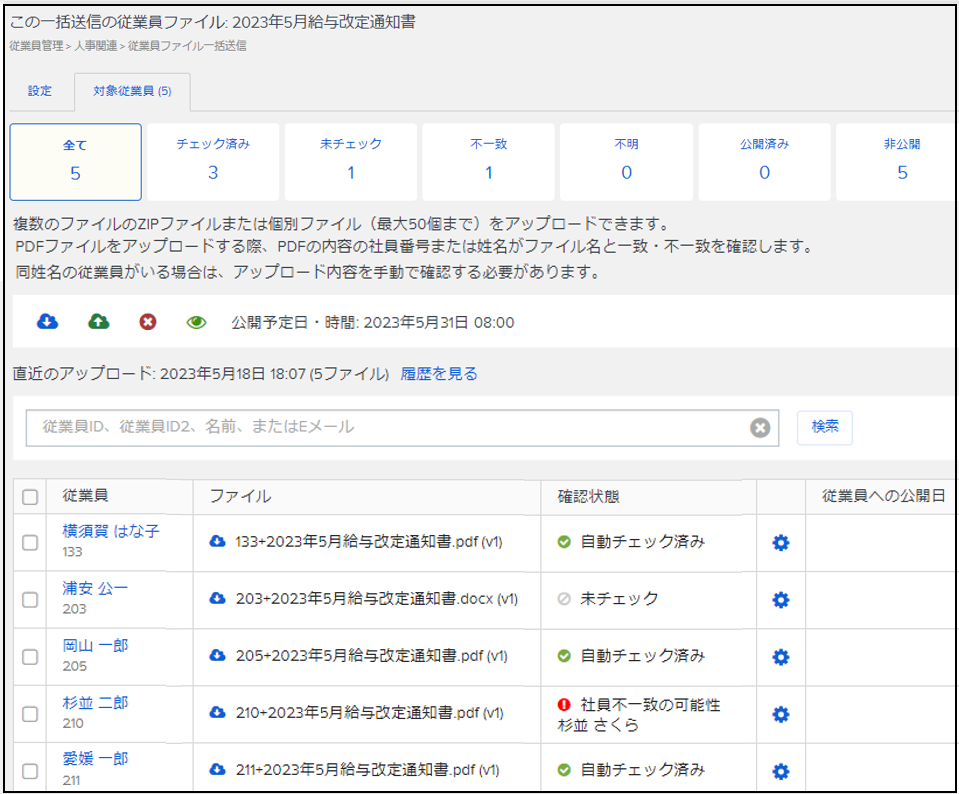Image resolution: width=959 pixels, height=794 pixels.
Task: Download file 210+2023年5月給与改定通知書.pdf cloud icon
Action: pos(217,713)
